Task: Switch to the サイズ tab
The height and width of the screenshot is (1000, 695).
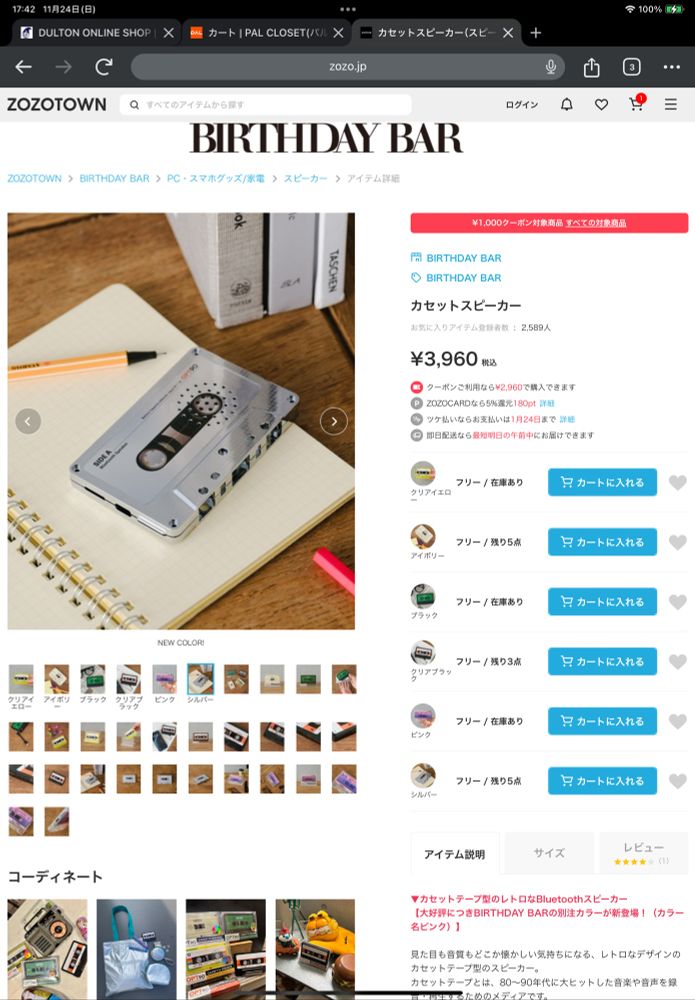Action: (x=549, y=853)
